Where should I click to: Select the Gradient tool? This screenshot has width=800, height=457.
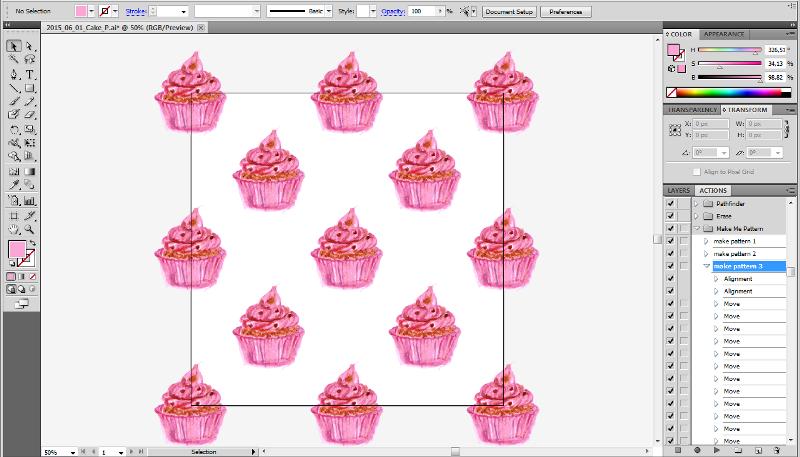30,172
